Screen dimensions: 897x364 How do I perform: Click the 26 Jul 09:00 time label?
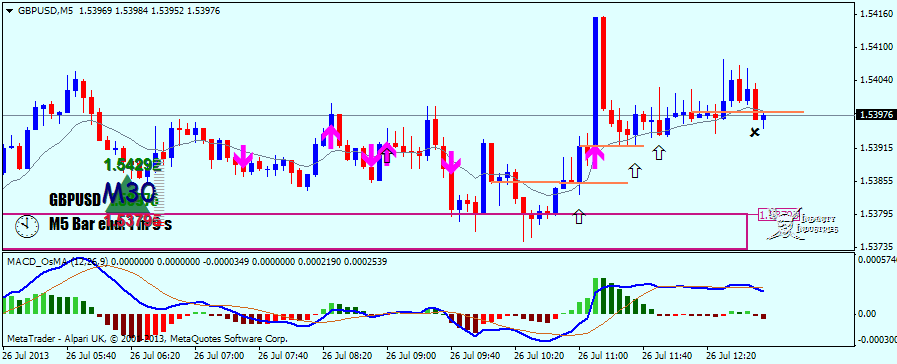(x=410, y=355)
